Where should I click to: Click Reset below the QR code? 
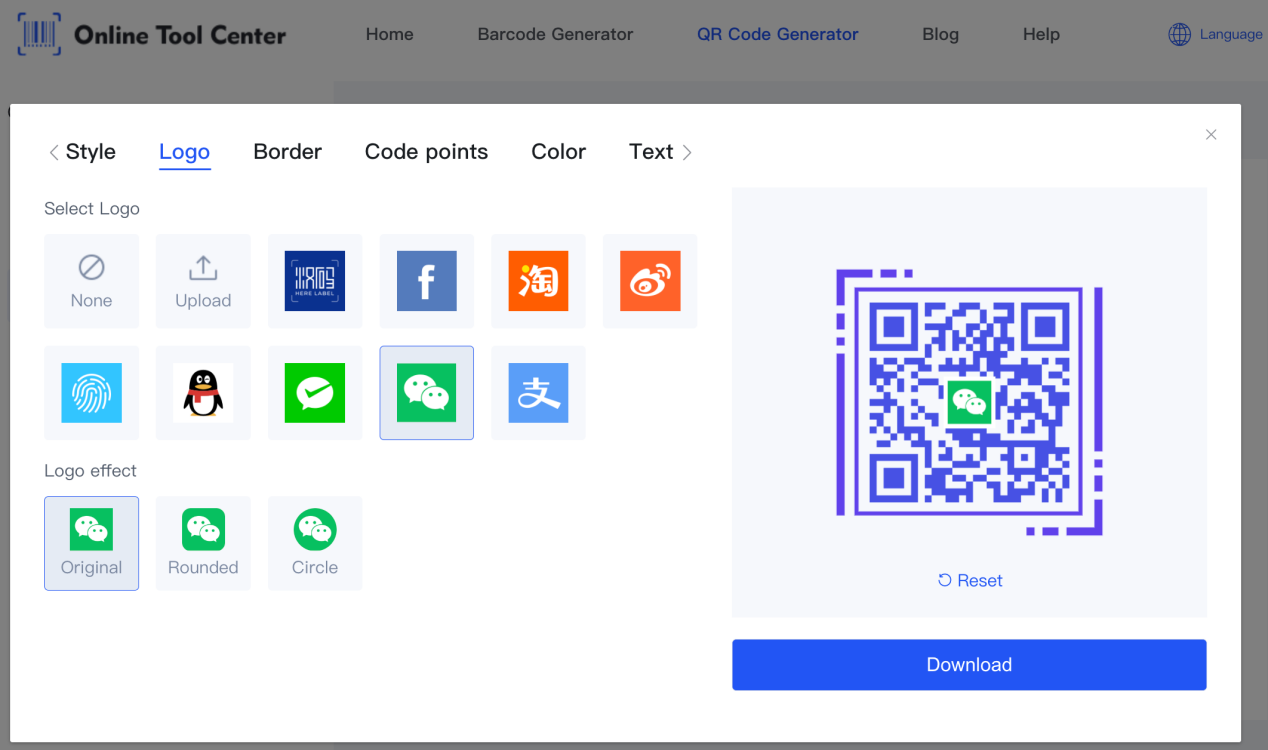(x=970, y=580)
